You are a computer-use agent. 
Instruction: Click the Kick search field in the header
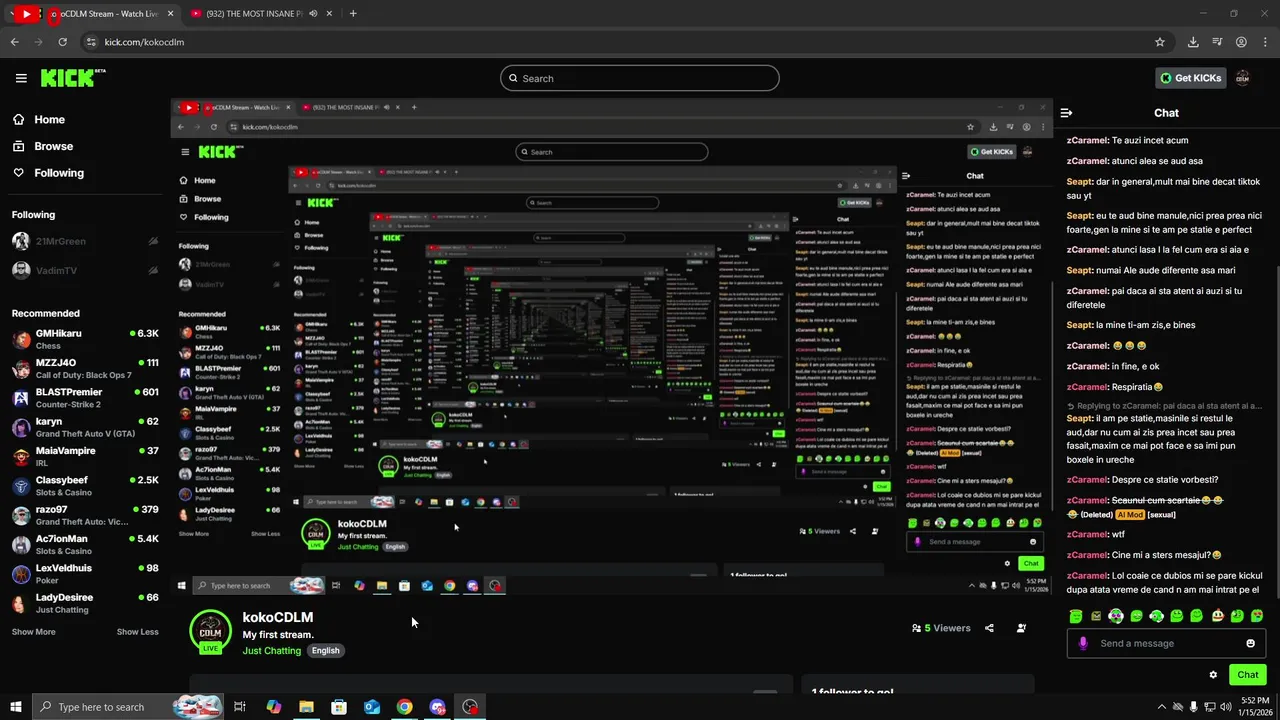pos(640,78)
